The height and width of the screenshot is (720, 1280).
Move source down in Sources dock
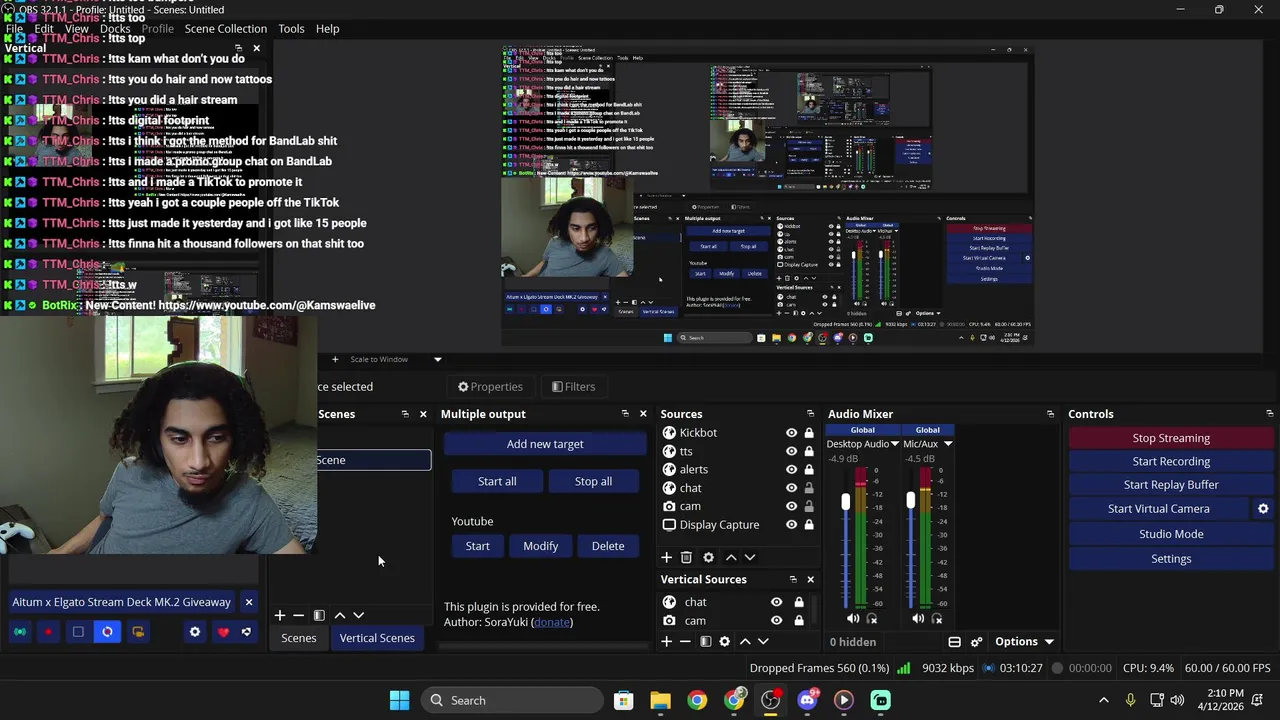coord(750,557)
